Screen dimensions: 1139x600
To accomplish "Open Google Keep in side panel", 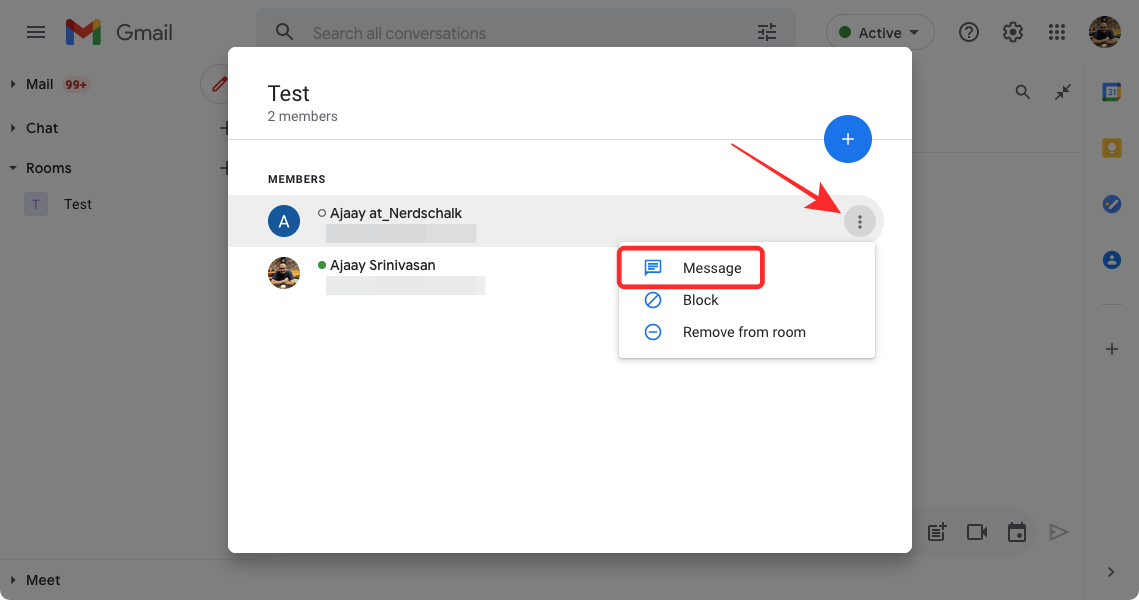I will [1111, 148].
